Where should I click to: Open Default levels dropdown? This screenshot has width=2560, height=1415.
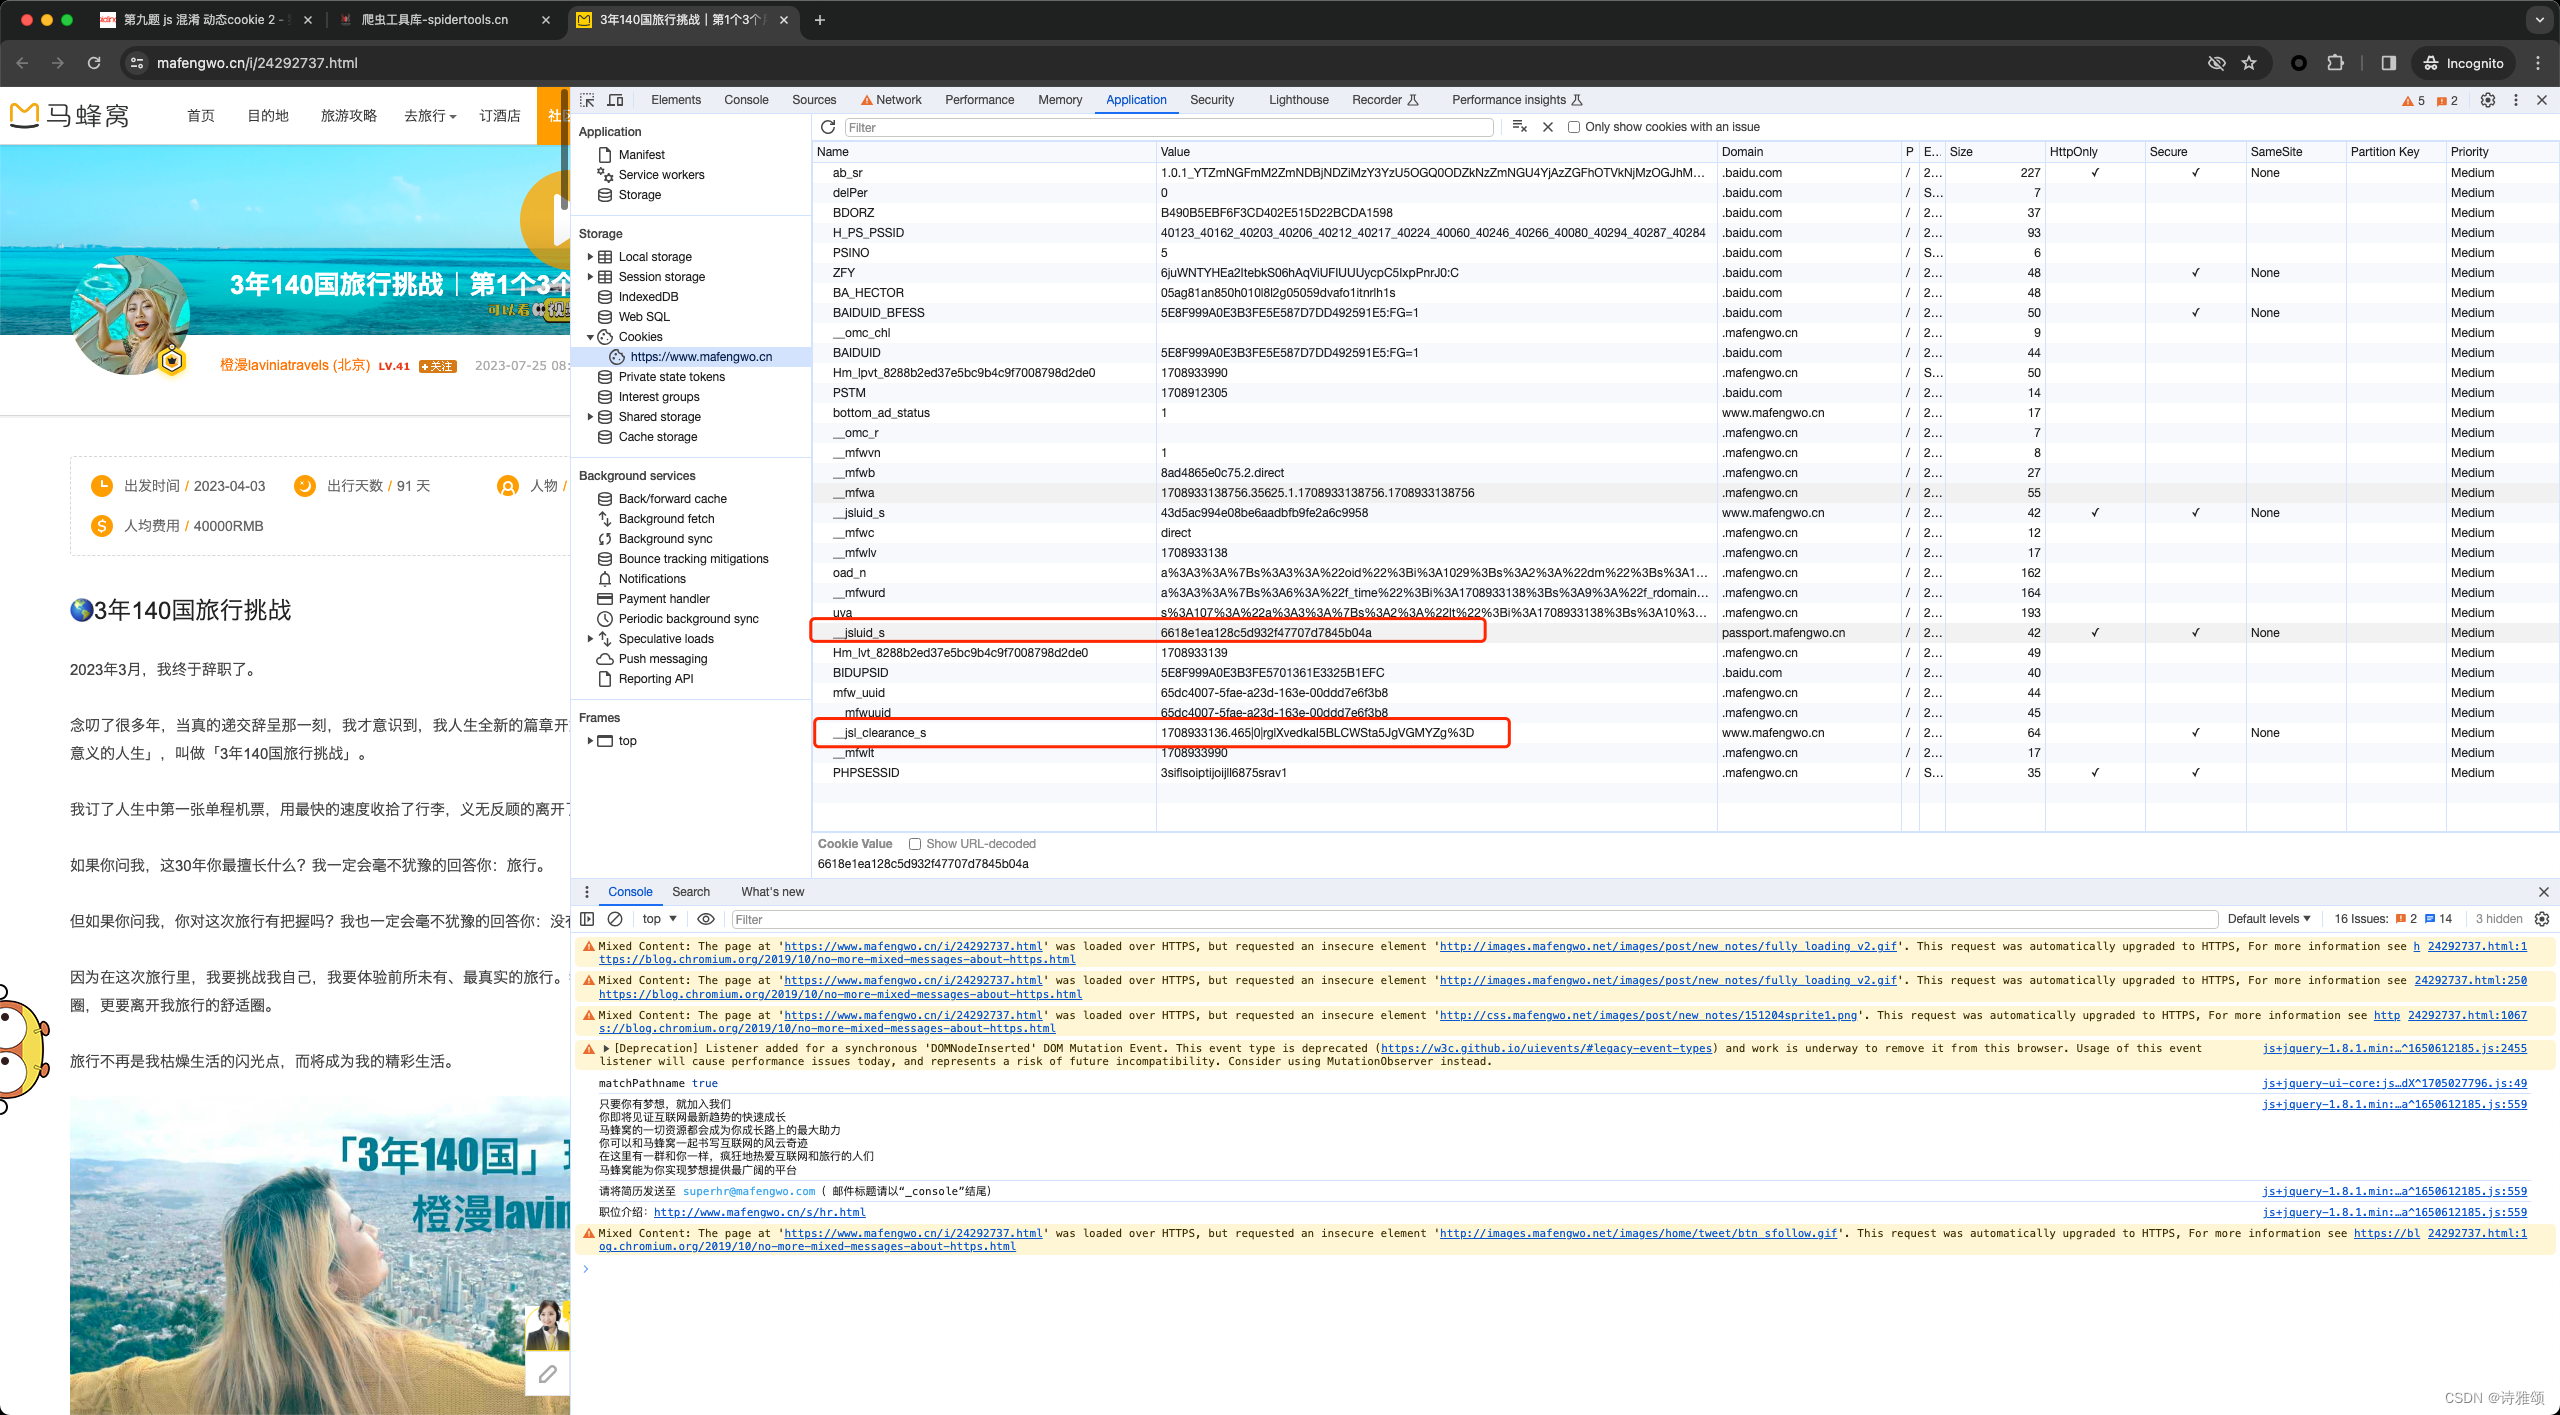point(2268,919)
